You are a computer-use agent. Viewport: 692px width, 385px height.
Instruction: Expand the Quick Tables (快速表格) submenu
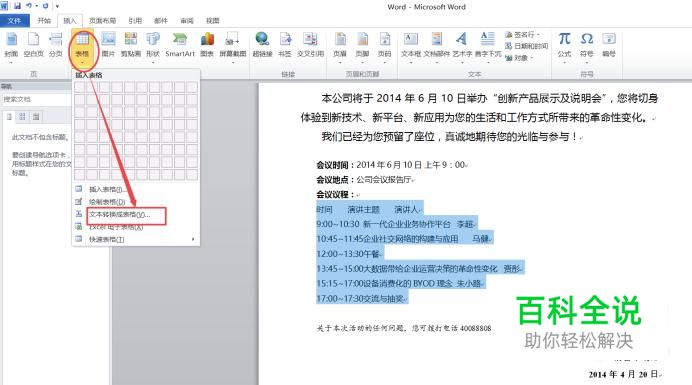(136, 239)
